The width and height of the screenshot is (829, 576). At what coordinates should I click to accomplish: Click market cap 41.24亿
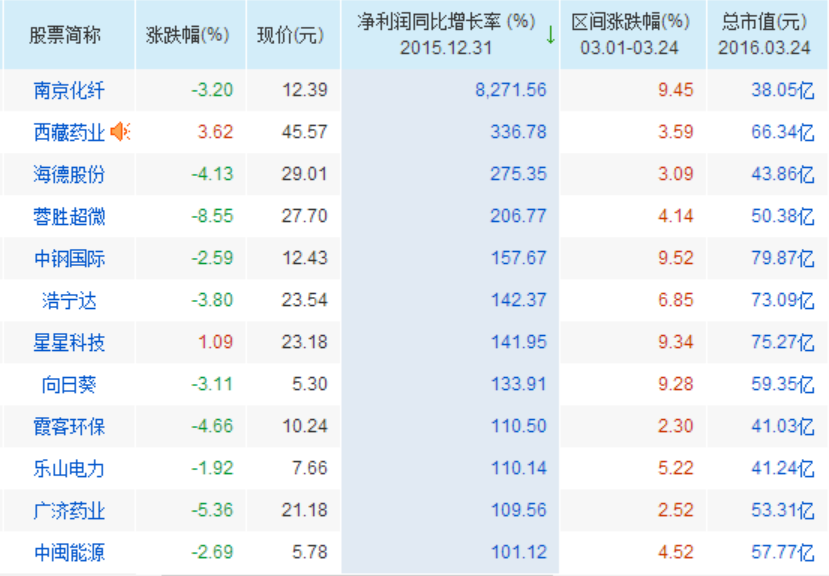pos(783,468)
